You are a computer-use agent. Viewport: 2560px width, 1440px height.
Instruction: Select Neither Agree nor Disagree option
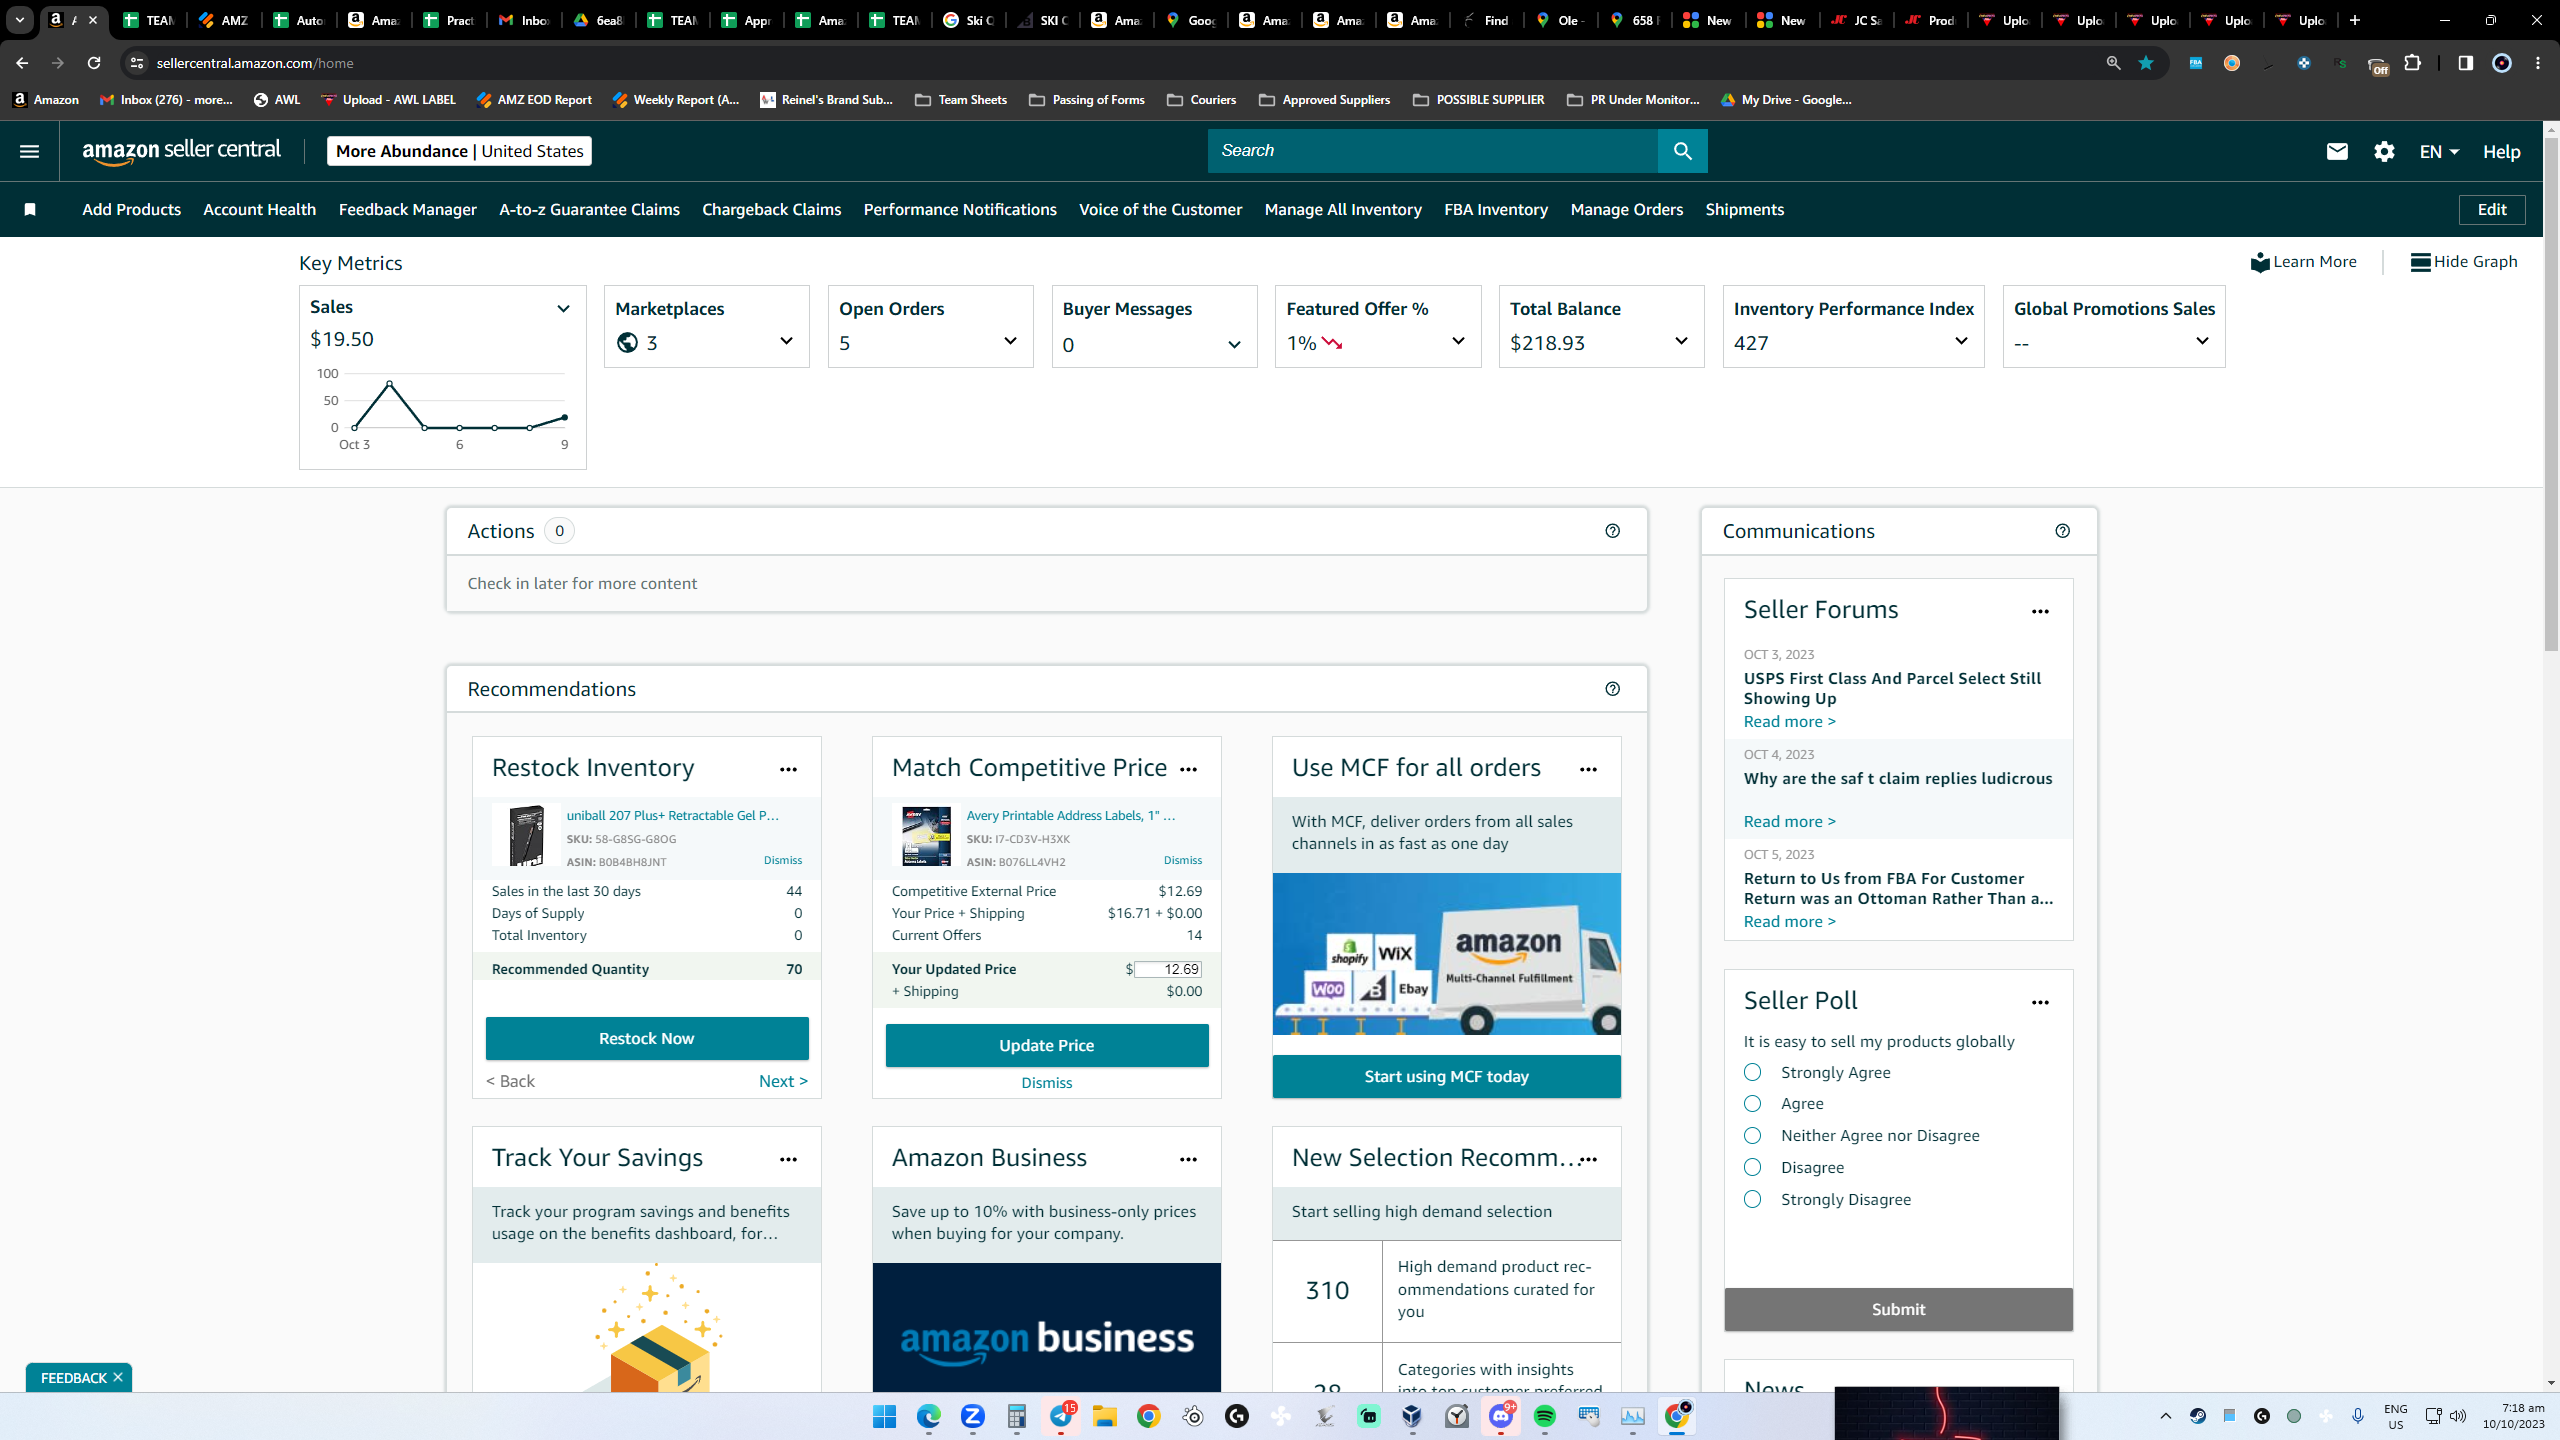(x=1752, y=1136)
